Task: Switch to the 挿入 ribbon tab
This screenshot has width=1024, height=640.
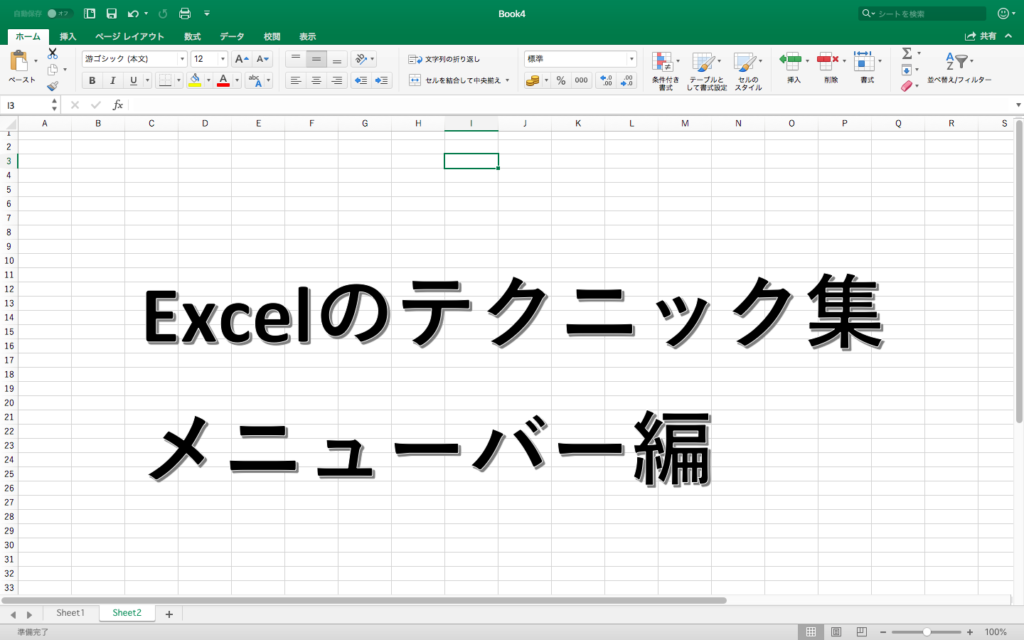Action: tap(68, 37)
